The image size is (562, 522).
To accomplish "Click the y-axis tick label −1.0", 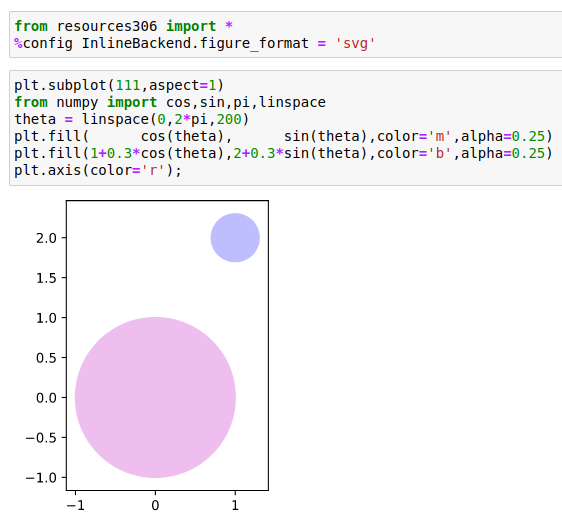I will (x=41, y=478).
